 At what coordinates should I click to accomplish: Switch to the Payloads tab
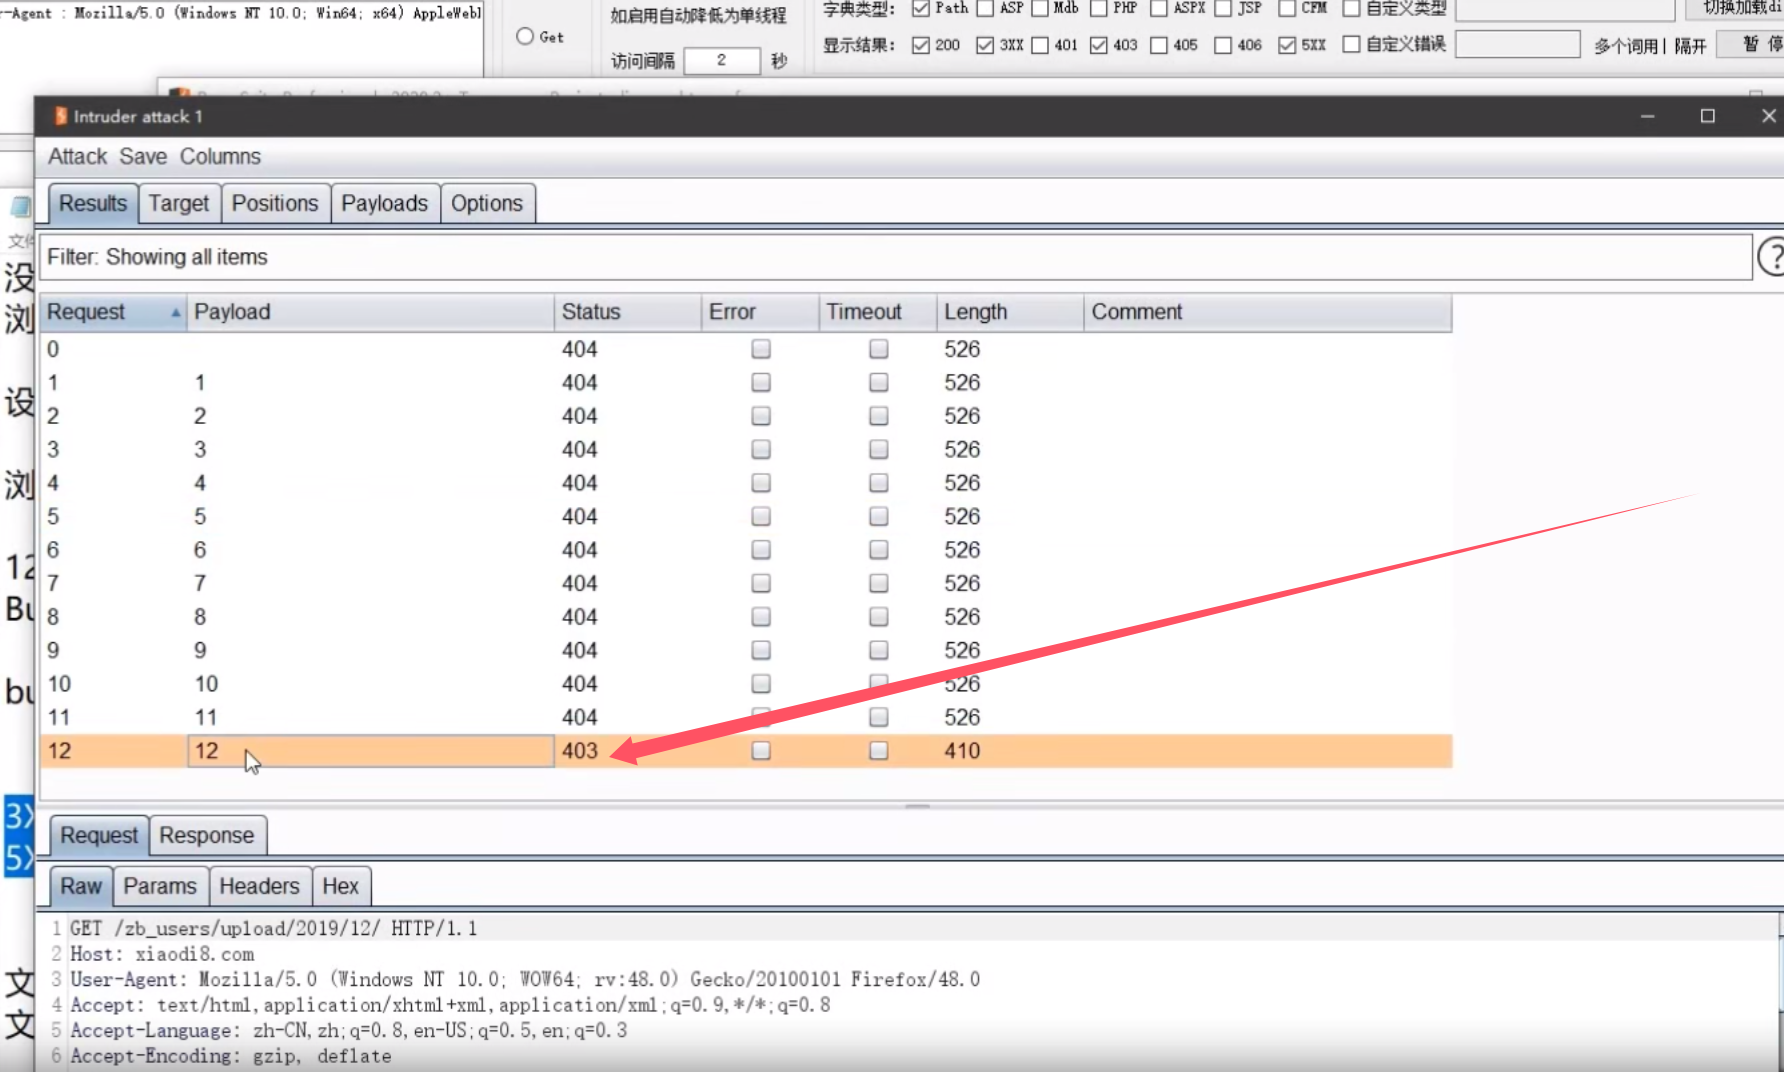(385, 203)
